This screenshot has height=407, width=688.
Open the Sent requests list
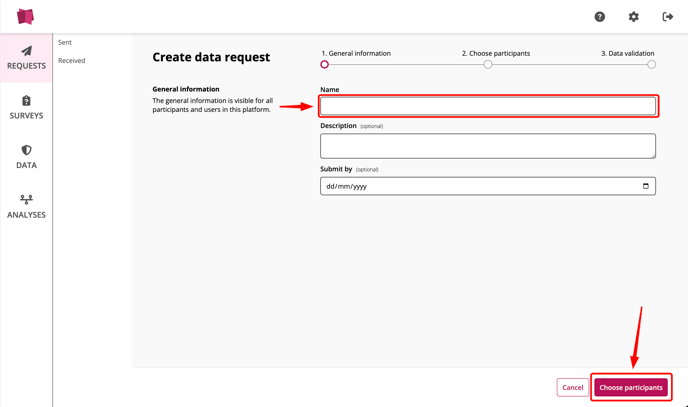point(65,43)
